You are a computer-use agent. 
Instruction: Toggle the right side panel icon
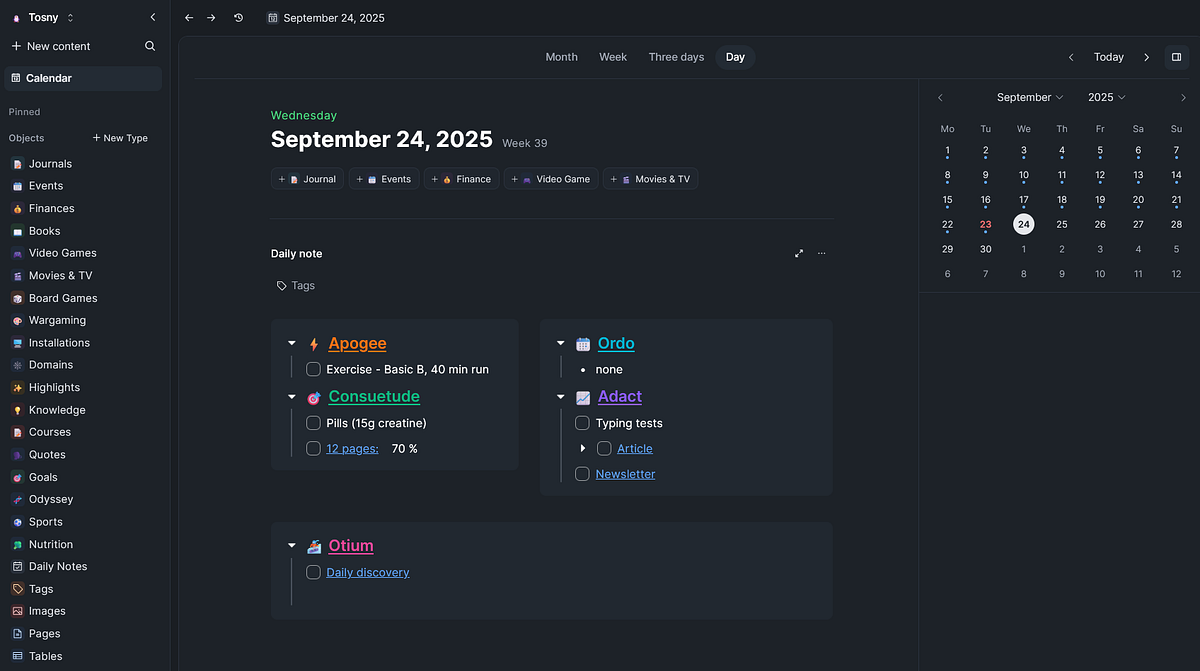(x=1176, y=57)
